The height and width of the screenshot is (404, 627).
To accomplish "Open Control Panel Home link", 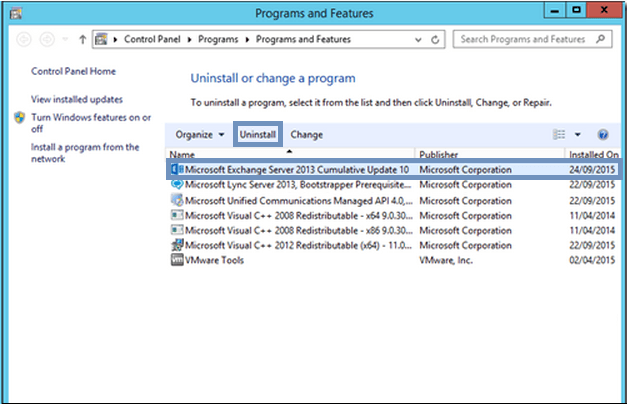I will click(x=74, y=71).
